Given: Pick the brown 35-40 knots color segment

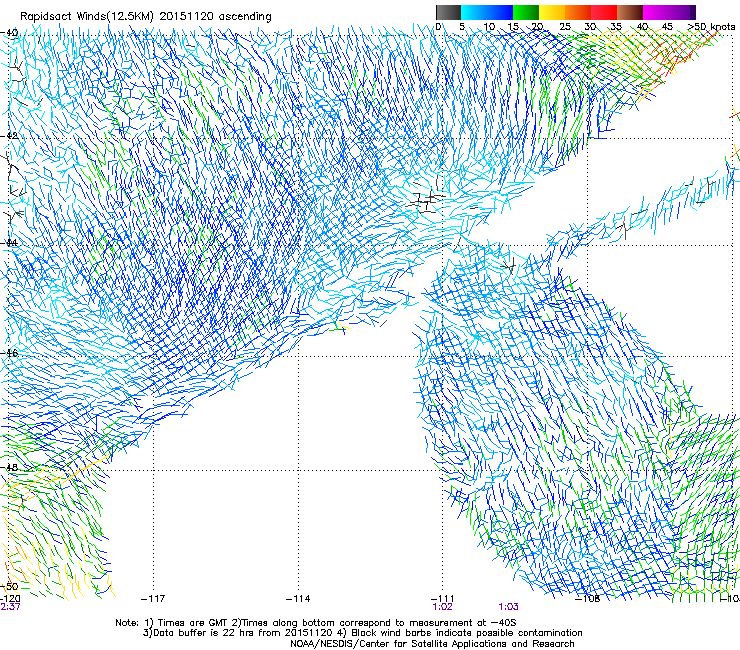Looking at the screenshot, I should [x=630, y=12].
